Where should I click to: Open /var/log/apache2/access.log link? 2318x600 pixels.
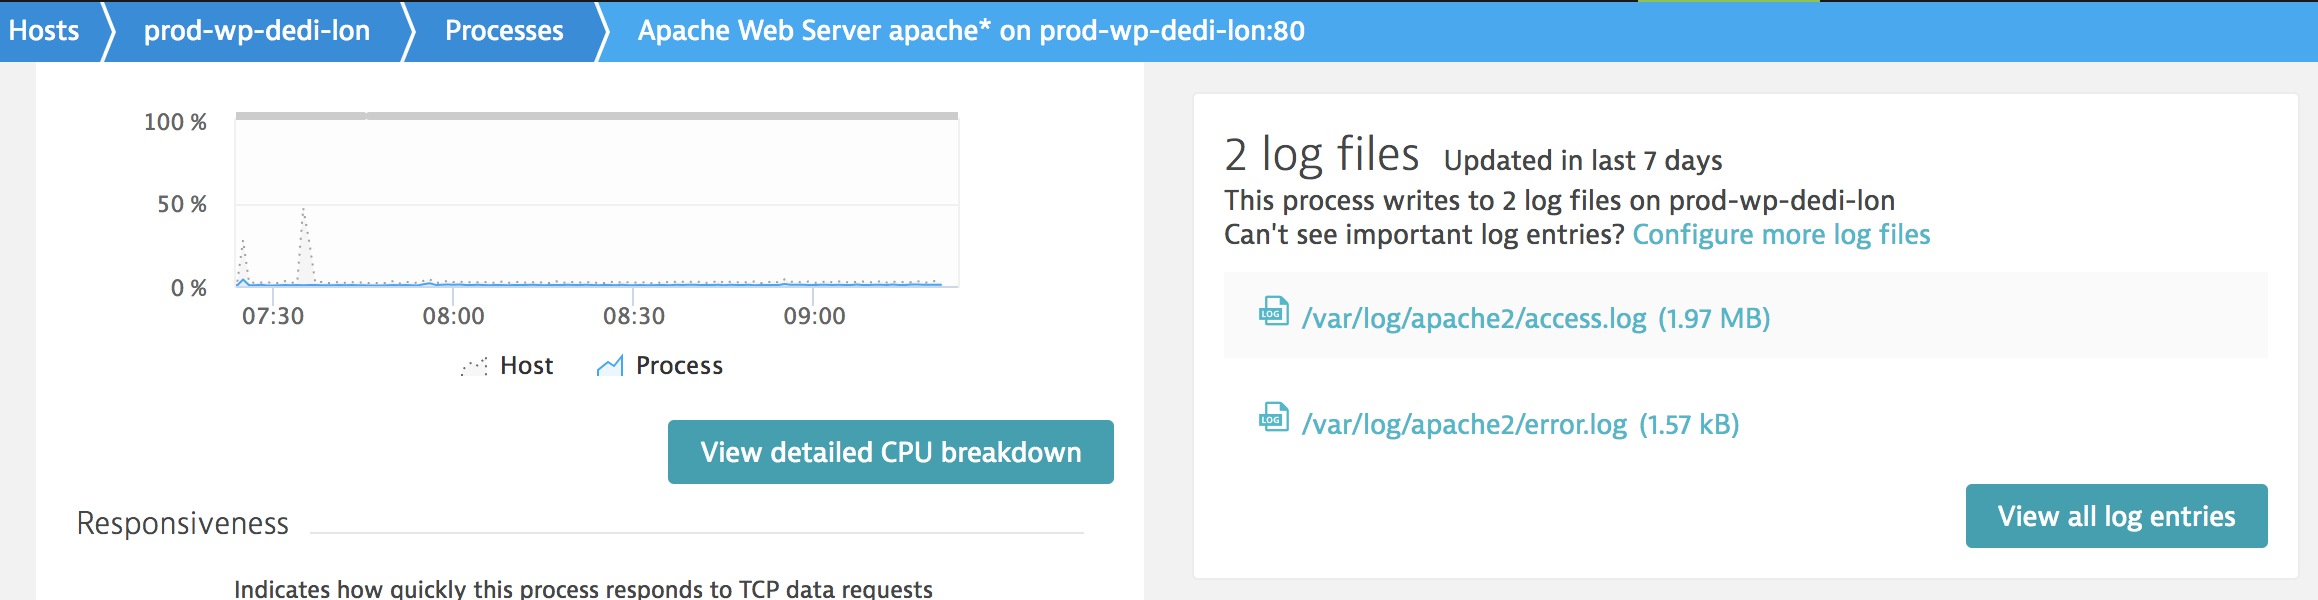click(x=1474, y=318)
